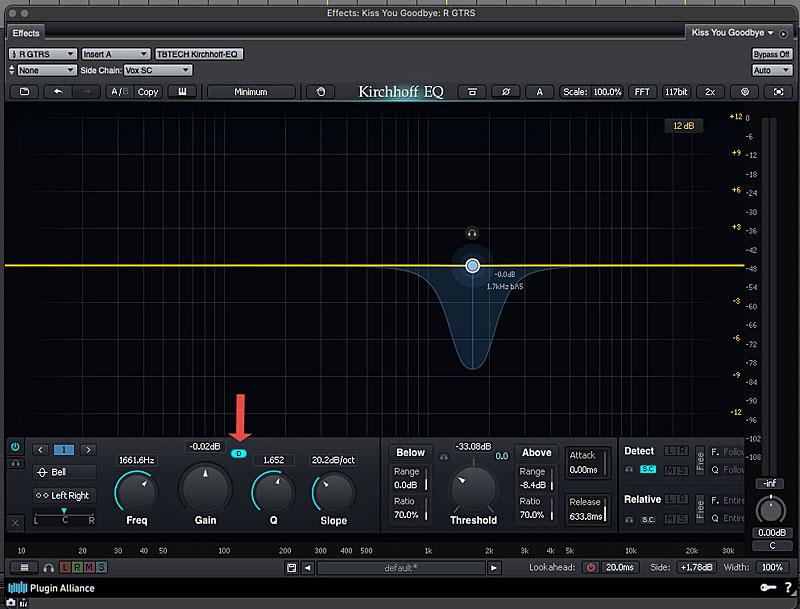Go to previous band arrow

pos(40,449)
